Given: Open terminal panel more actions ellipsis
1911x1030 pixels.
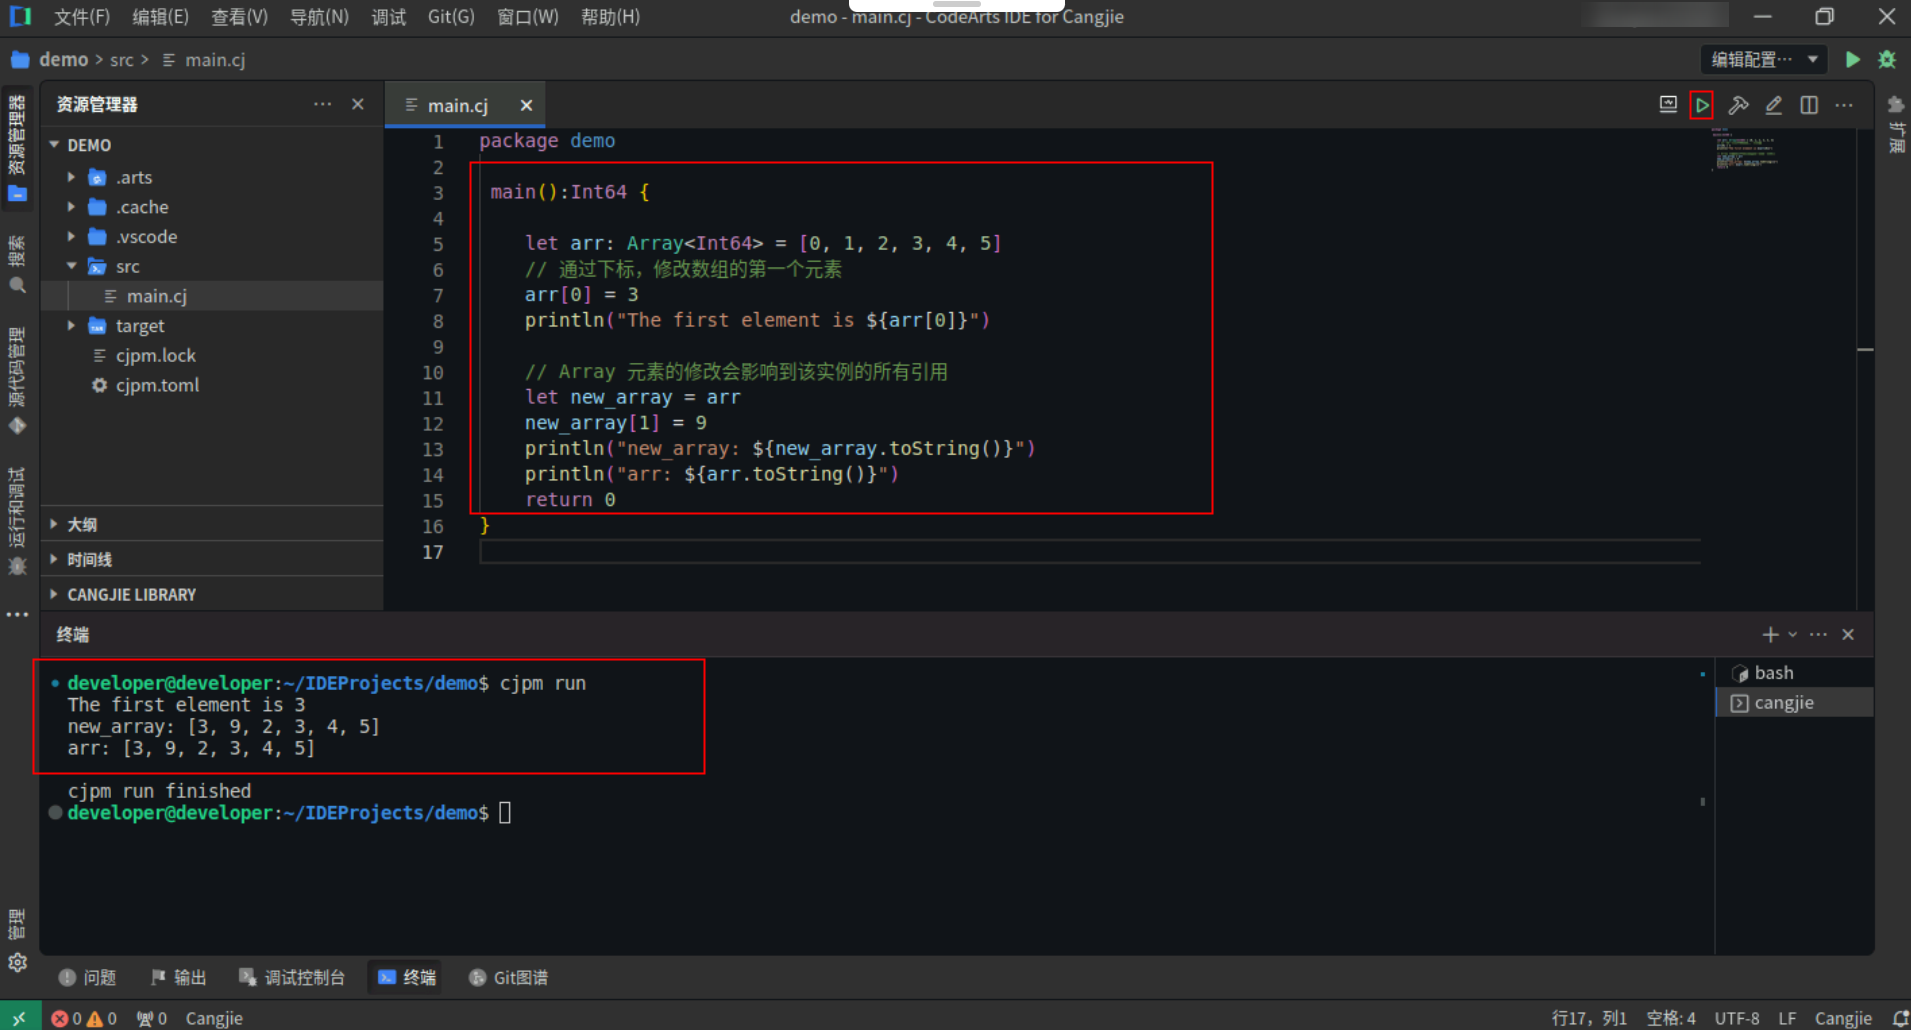Looking at the screenshot, I should (x=1818, y=635).
